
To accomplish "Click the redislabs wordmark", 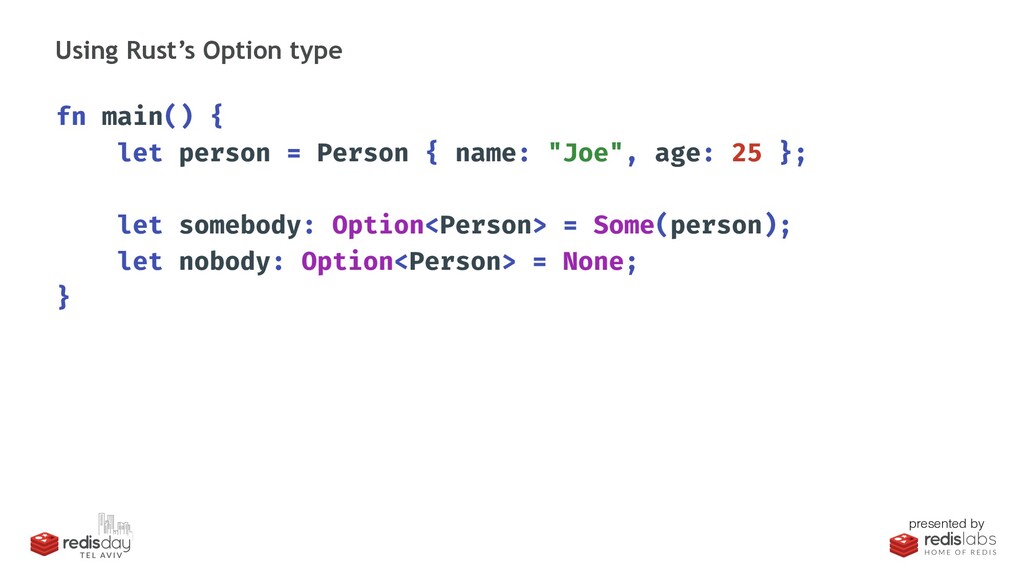I will pyautogui.click(x=960, y=540).
